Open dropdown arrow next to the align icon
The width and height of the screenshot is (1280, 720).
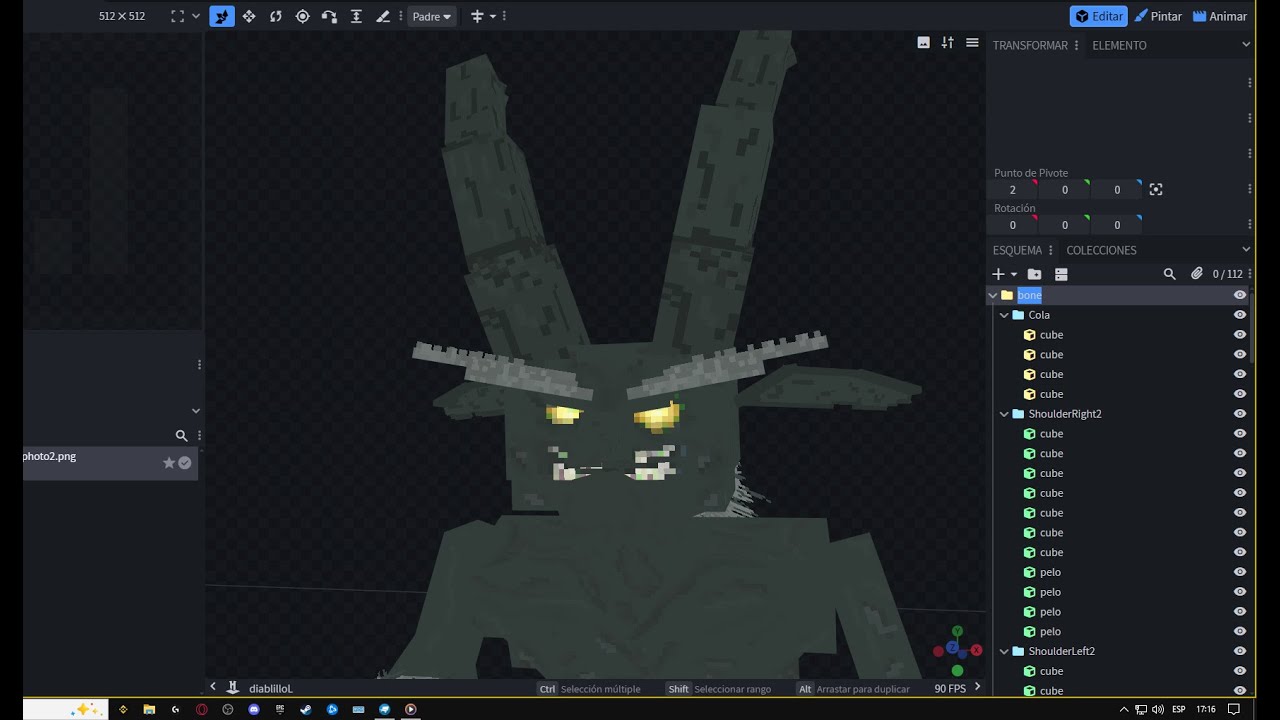pos(493,16)
